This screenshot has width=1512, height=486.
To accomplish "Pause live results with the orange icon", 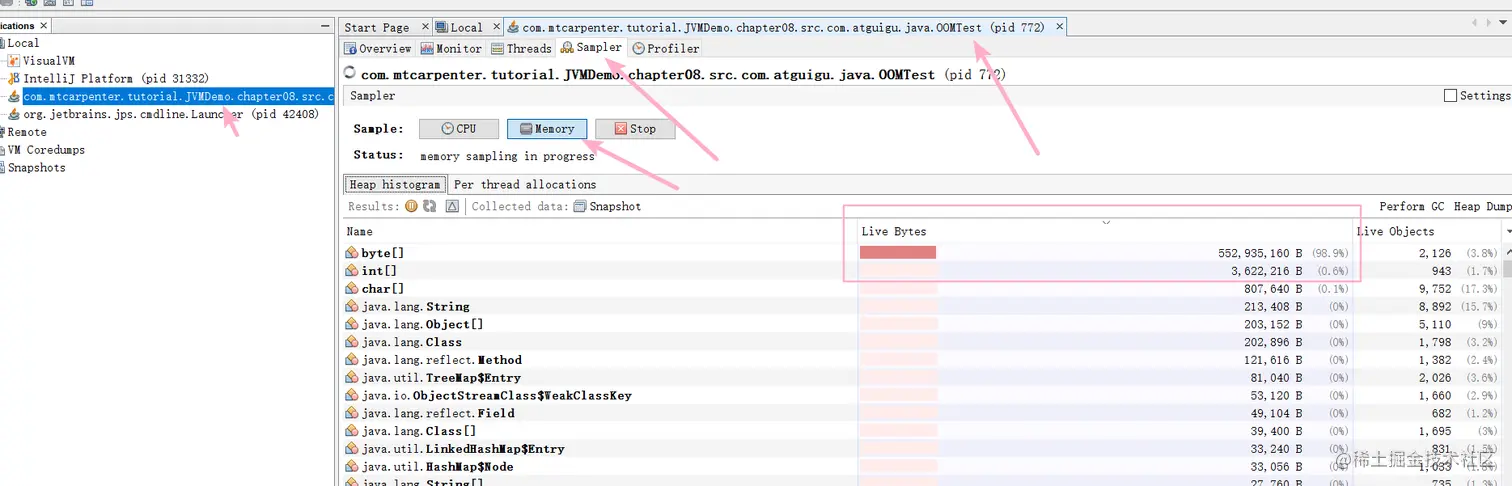I will pyautogui.click(x=411, y=206).
